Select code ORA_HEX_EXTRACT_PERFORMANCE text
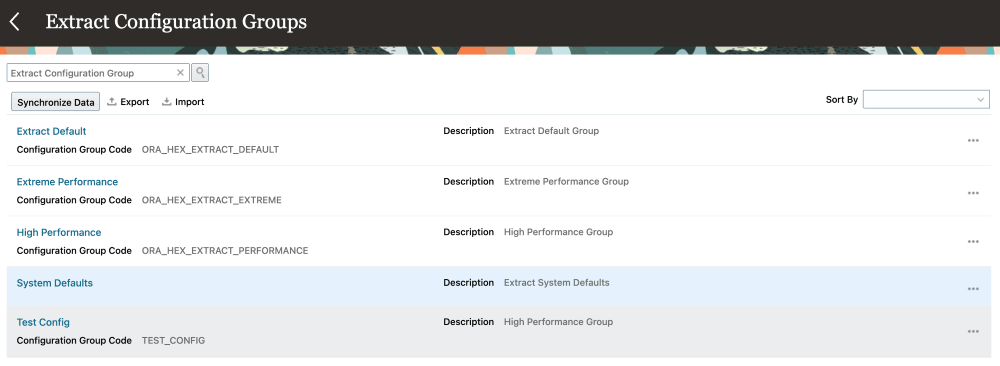The height and width of the screenshot is (366, 1000). (x=225, y=251)
